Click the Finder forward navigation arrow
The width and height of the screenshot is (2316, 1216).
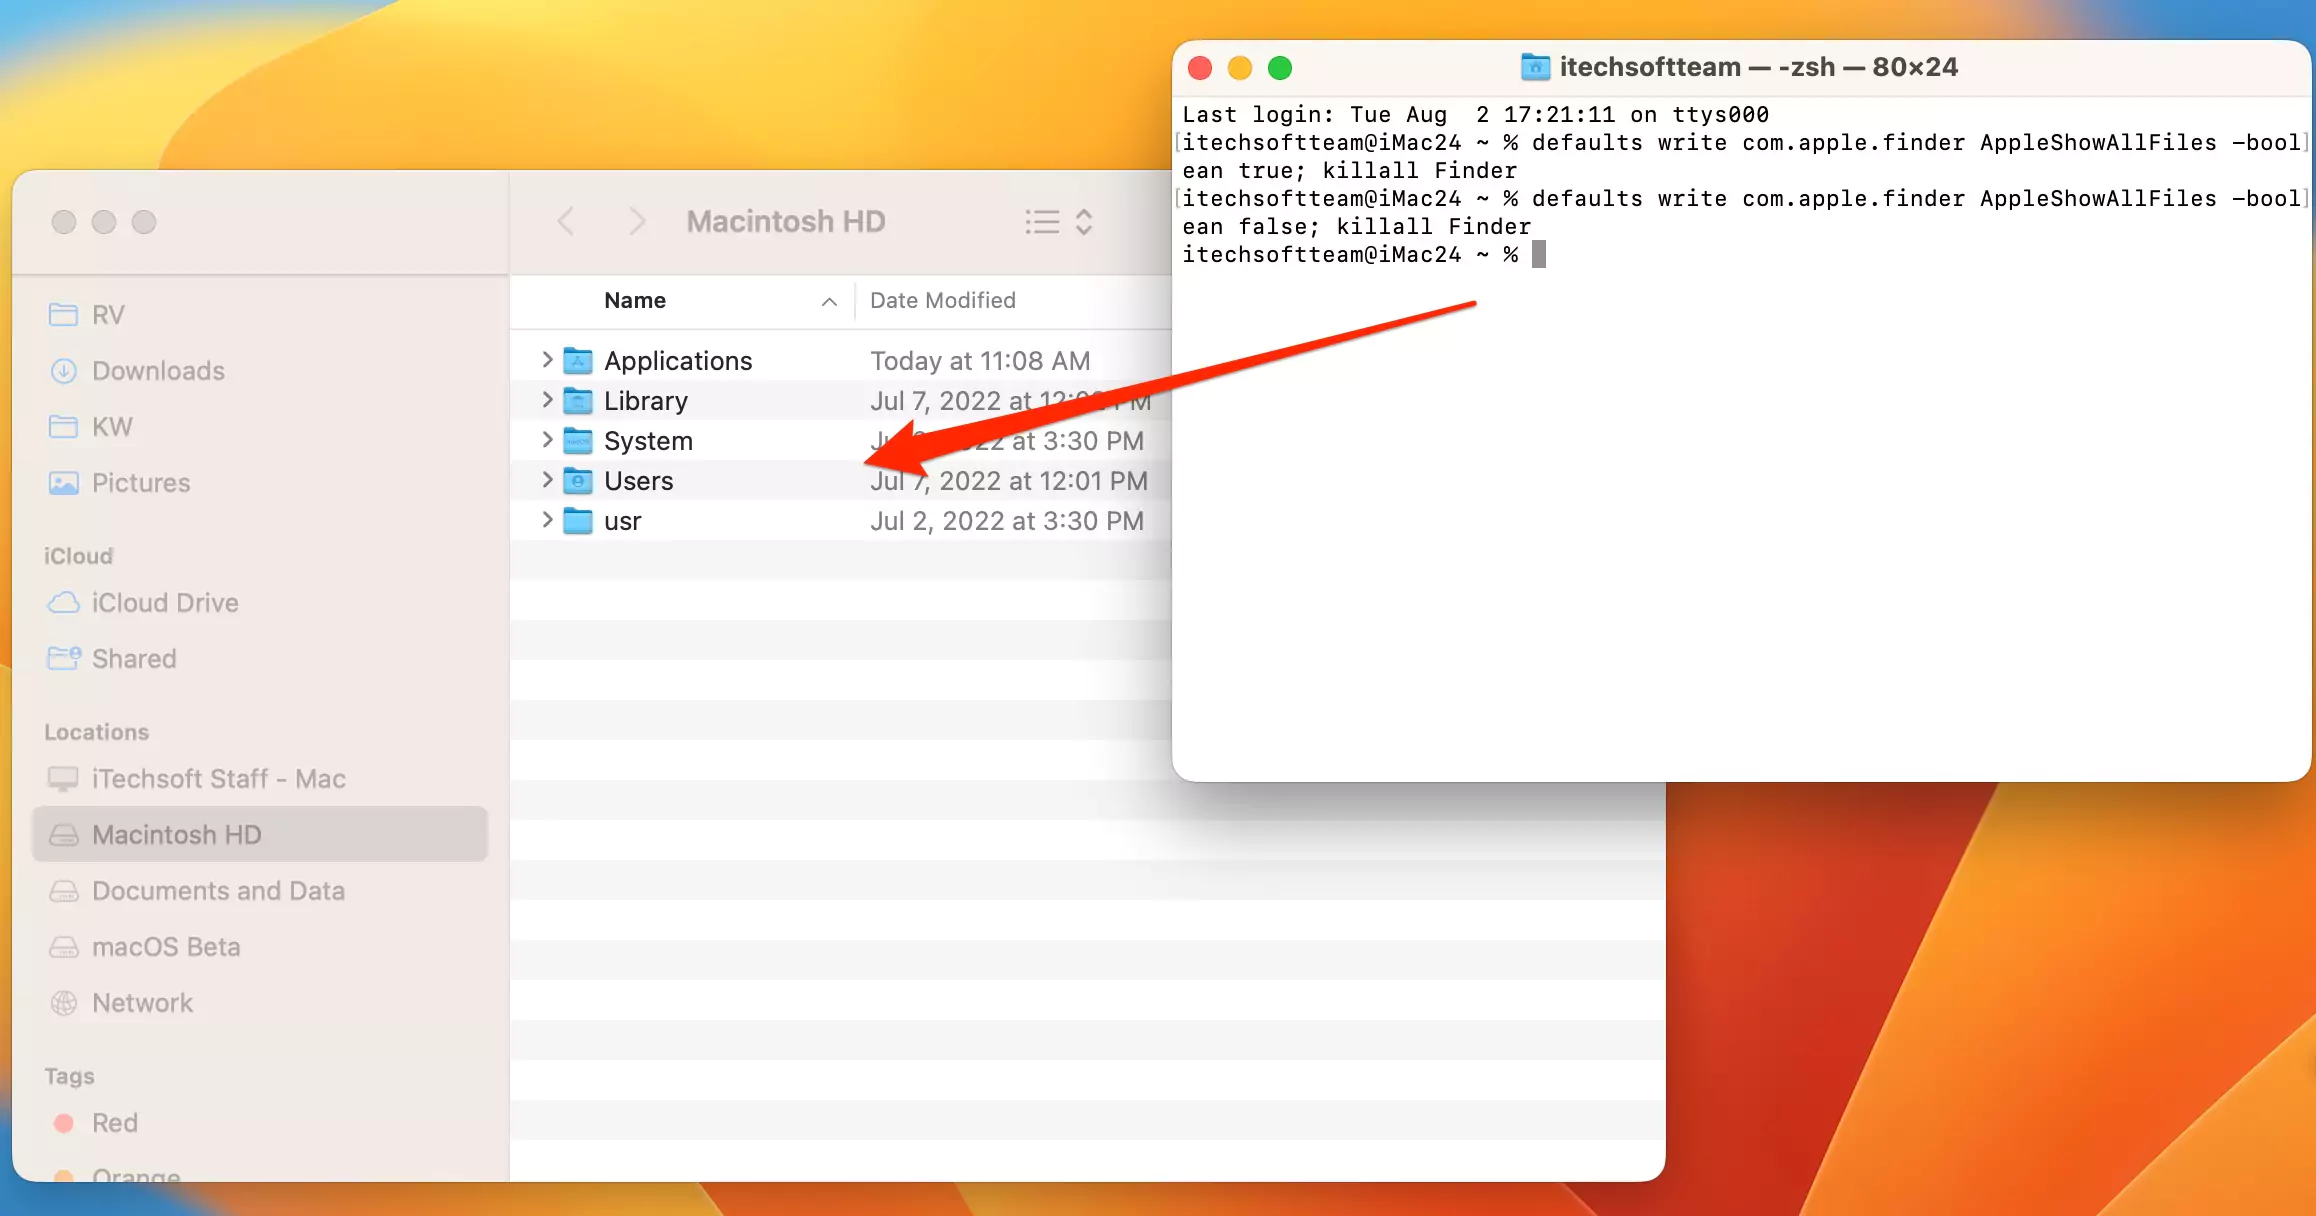pyautogui.click(x=636, y=221)
